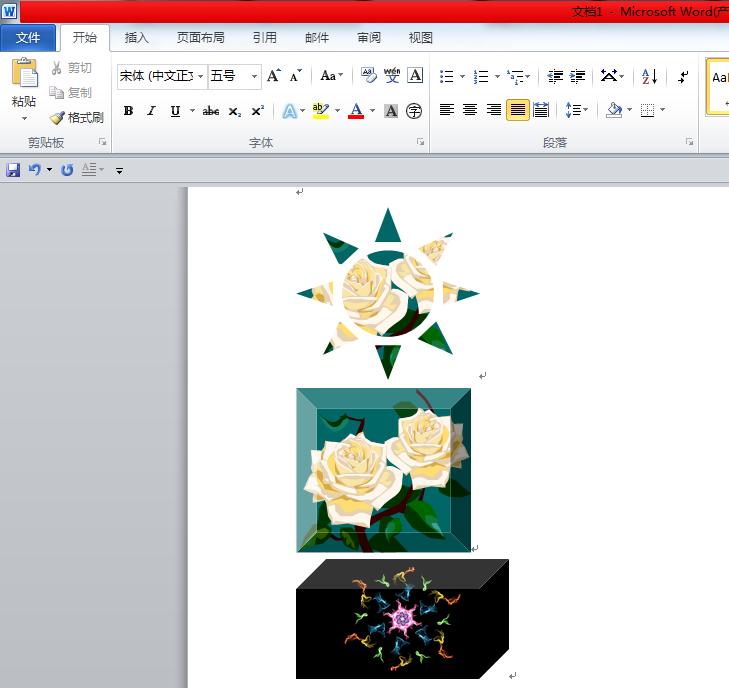
Task: Activate the 格式刷 Format Painter
Action: click(x=77, y=118)
